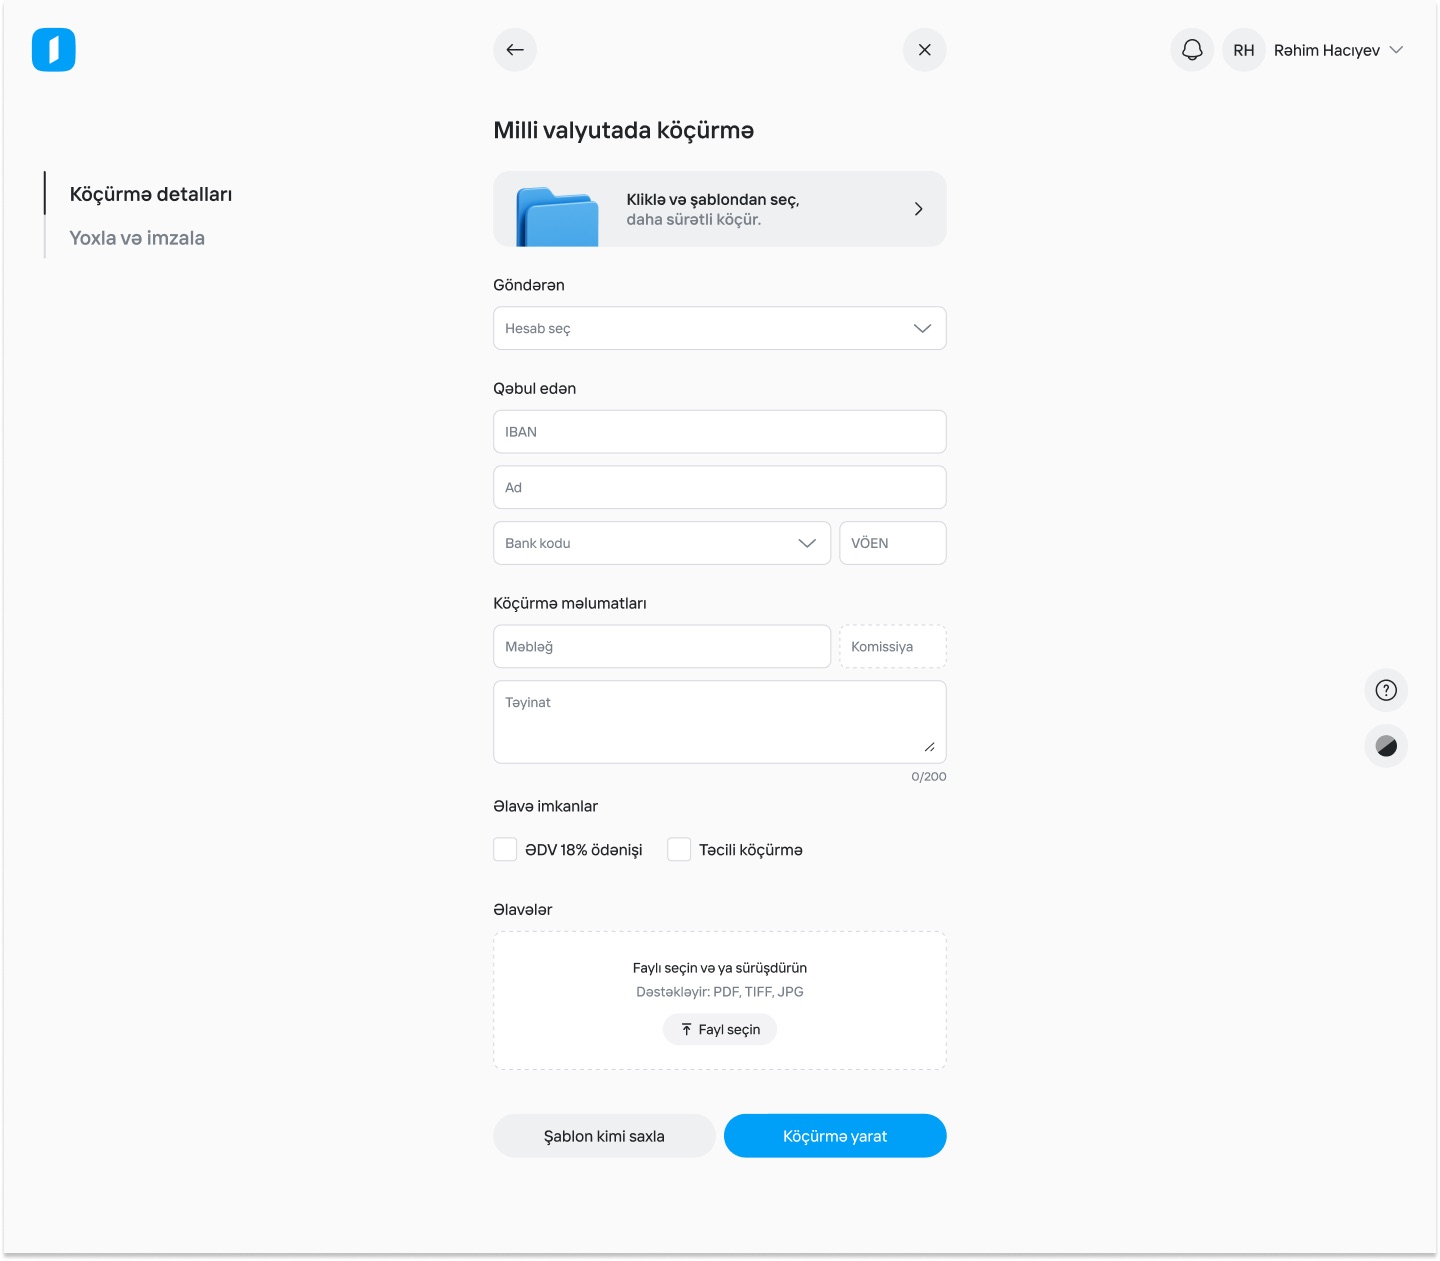Close the transfer form with the X
Image resolution: width=1440 pixels, height=1261 pixels.
pyautogui.click(x=925, y=50)
